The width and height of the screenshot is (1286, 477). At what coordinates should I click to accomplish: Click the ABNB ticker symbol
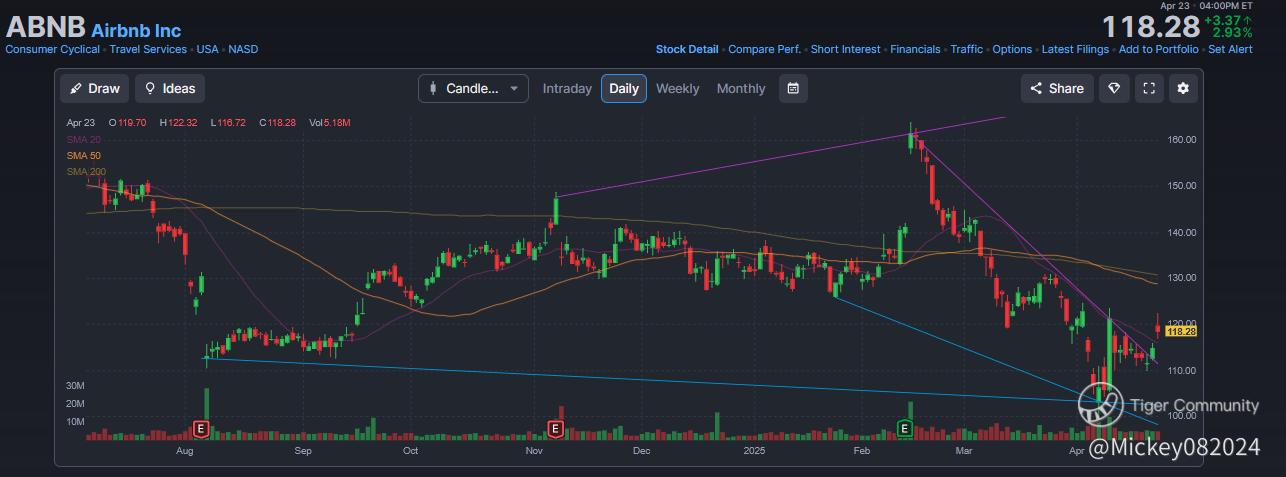click(45, 27)
